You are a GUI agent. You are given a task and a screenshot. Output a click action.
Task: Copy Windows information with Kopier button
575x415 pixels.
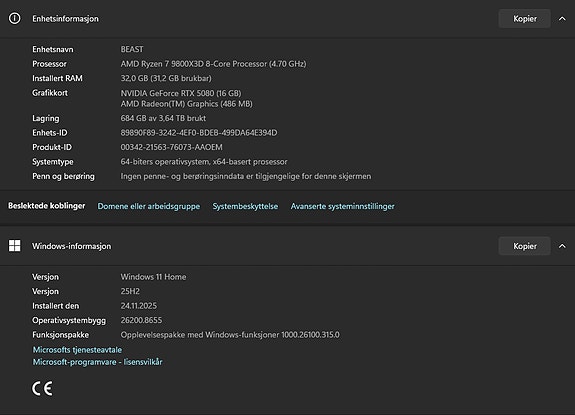[524, 246]
